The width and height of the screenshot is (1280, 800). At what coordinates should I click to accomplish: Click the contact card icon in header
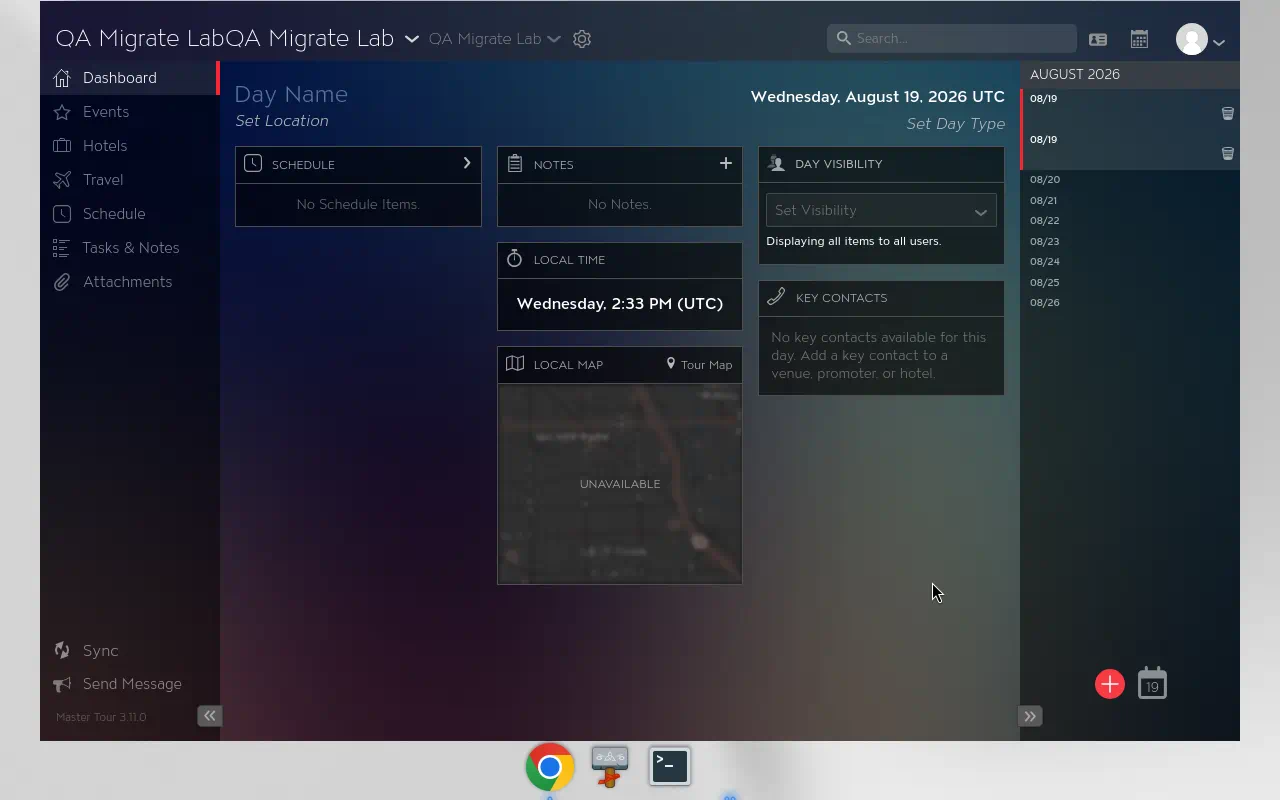(1098, 39)
